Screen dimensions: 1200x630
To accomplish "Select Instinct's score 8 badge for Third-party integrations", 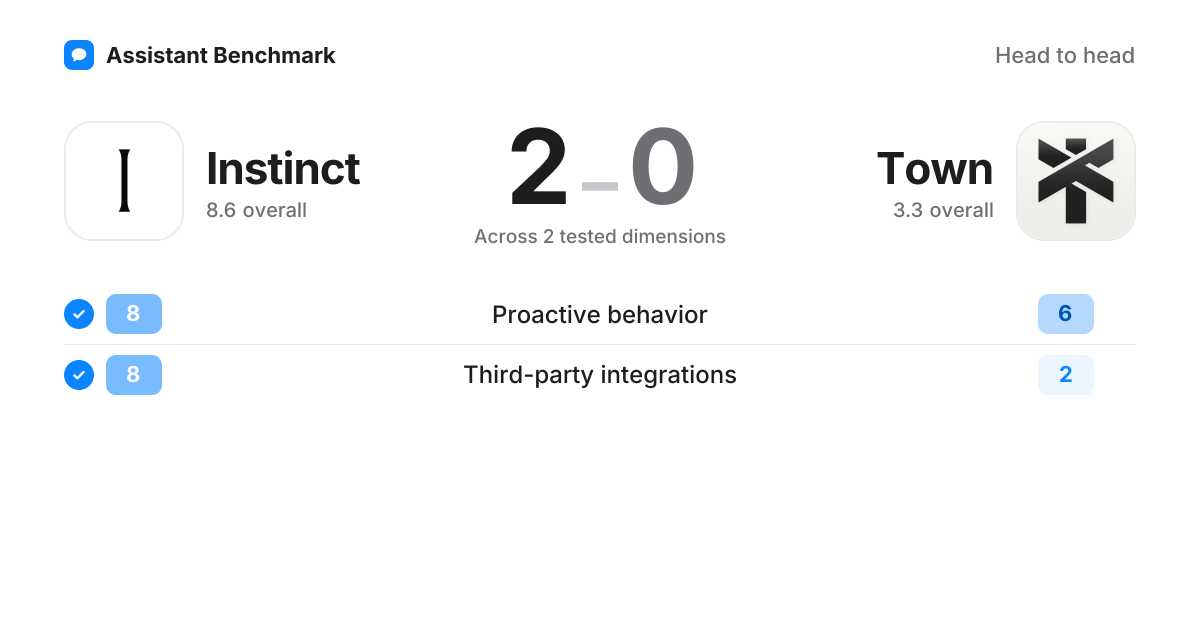I will [134, 375].
